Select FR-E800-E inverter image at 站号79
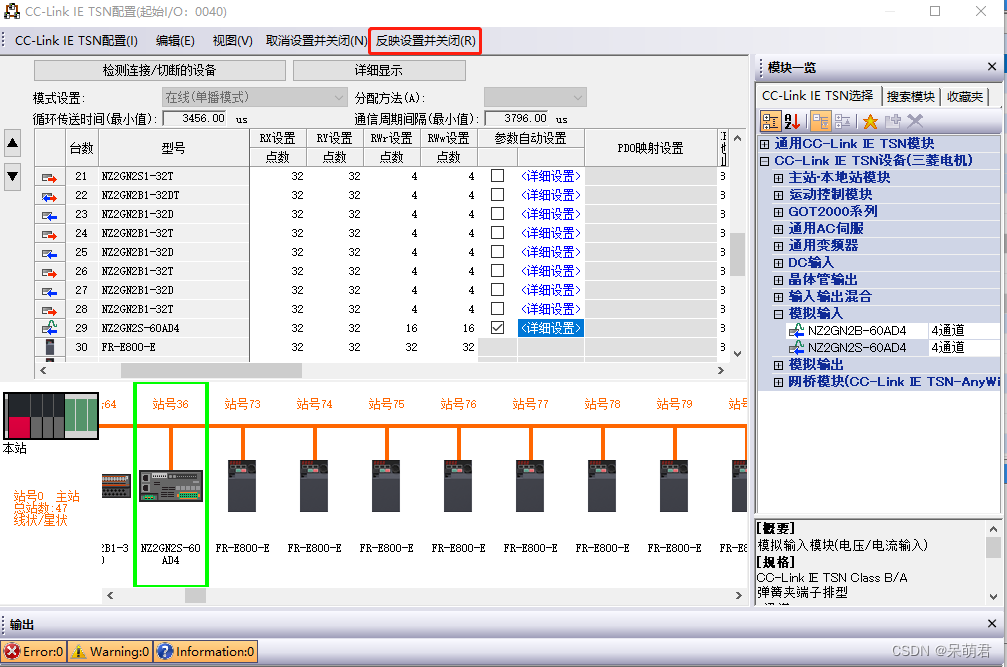Image resolution: width=1007 pixels, height=667 pixels. (x=674, y=485)
